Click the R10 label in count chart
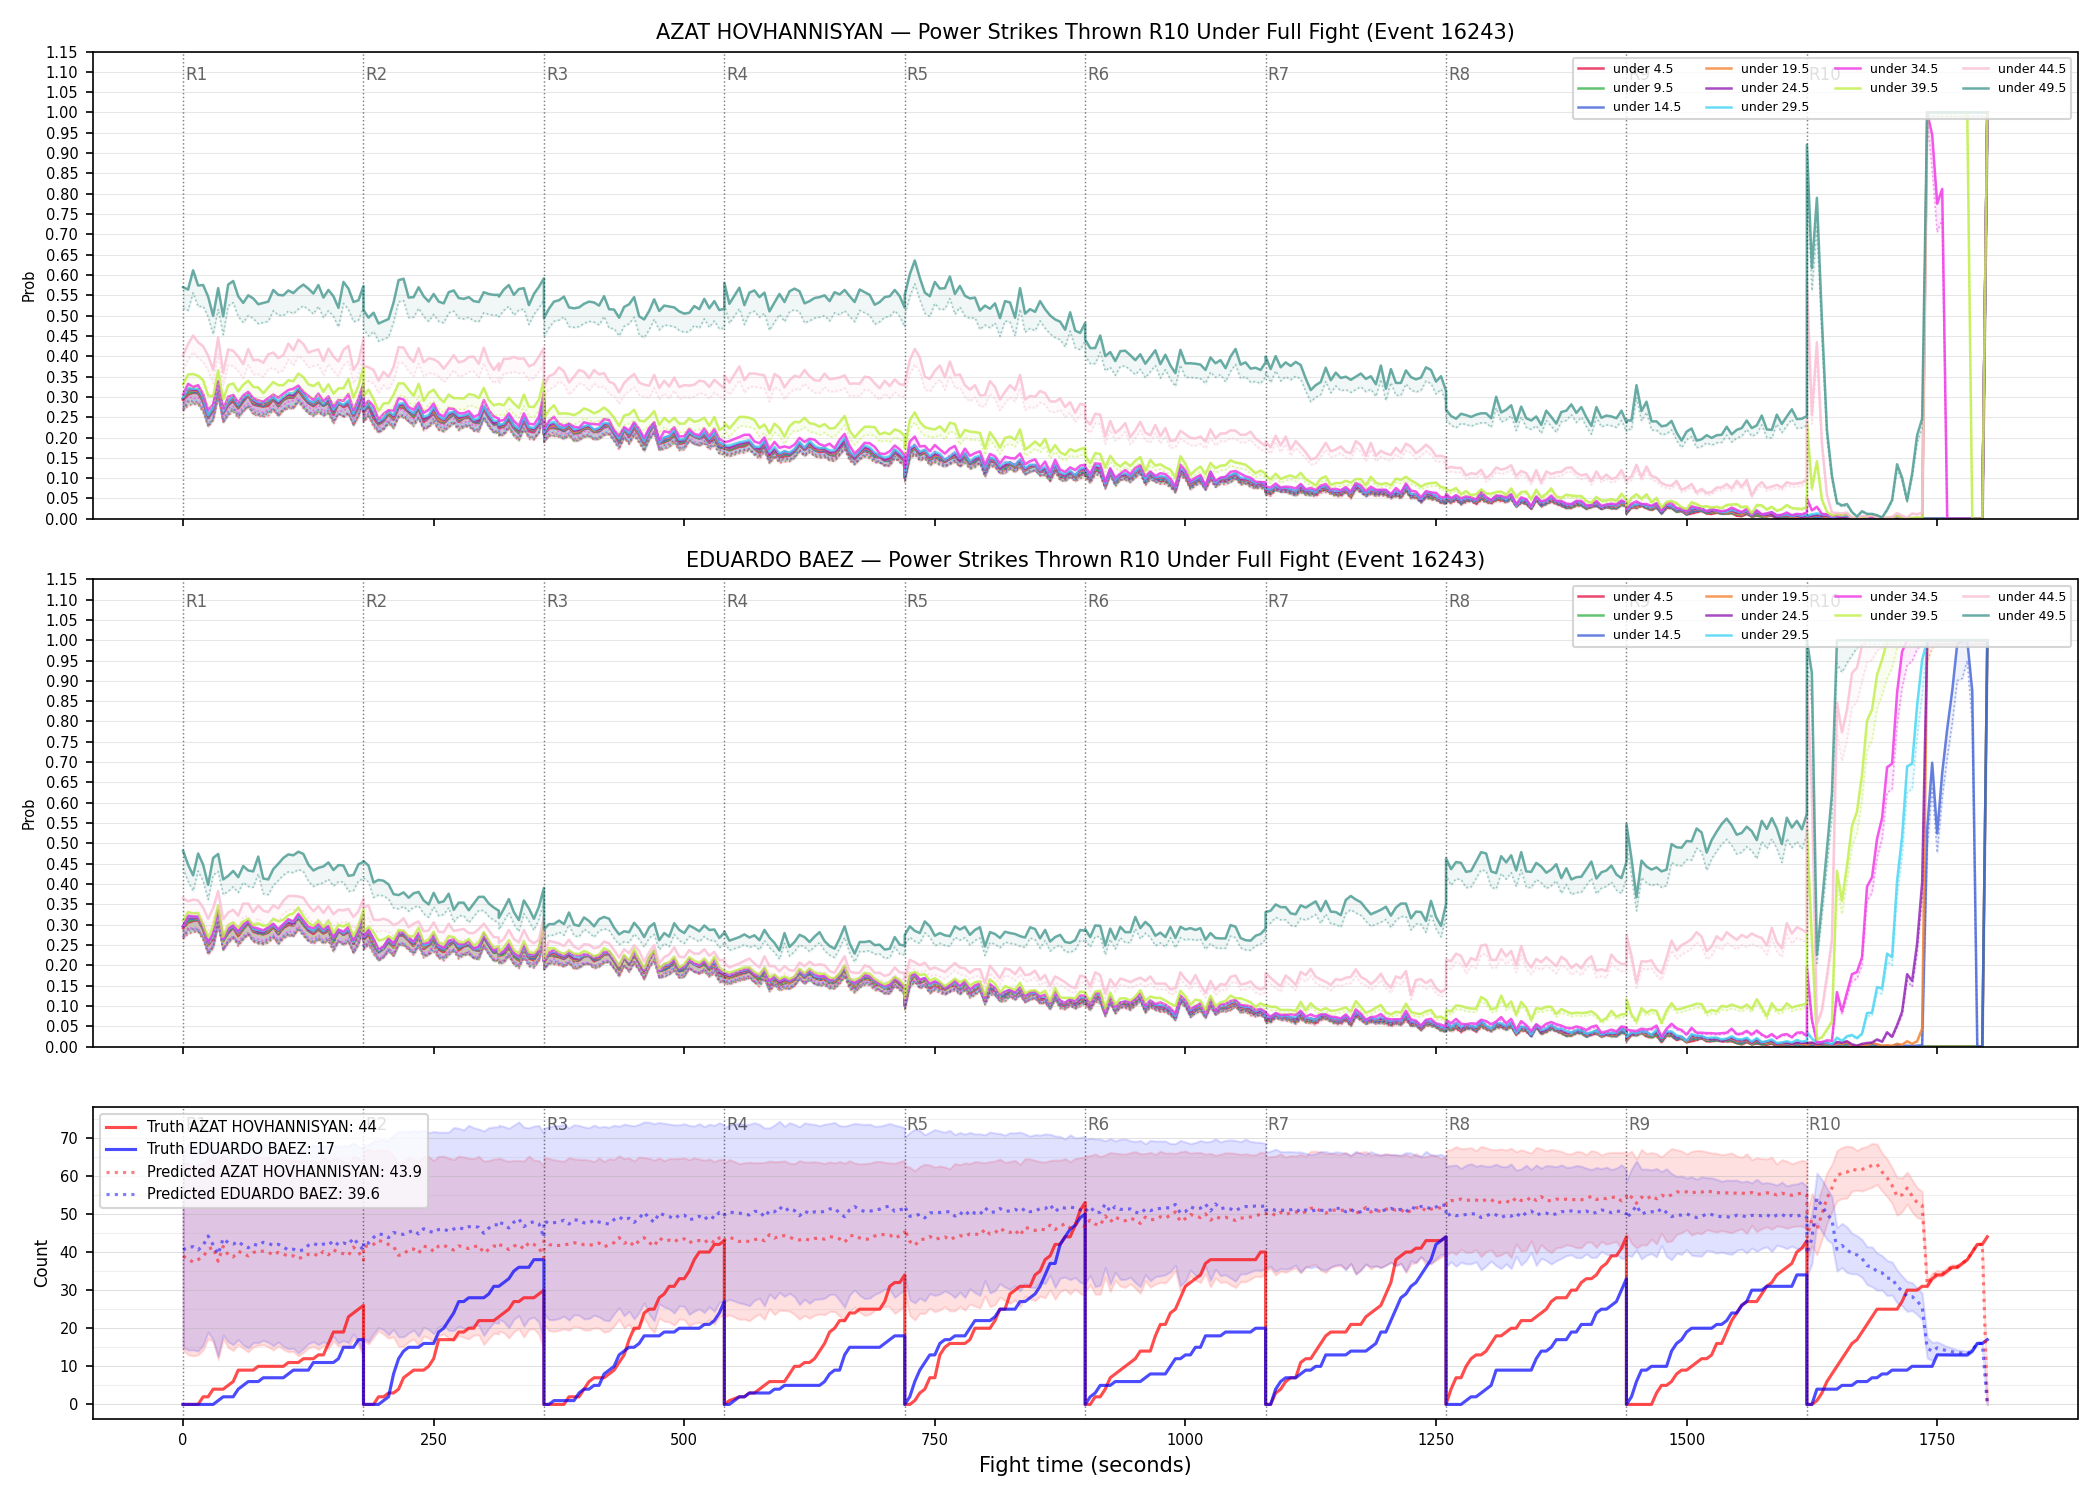The height and width of the screenshot is (1500, 2100). (1824, 1124)
